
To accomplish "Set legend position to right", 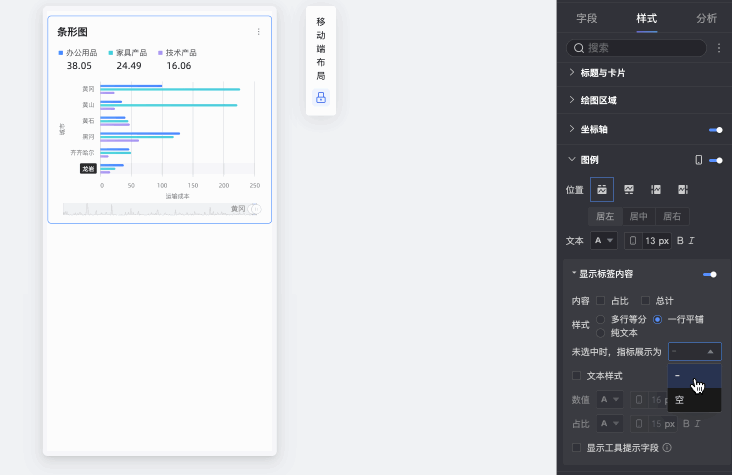I will tap(683, 190).
